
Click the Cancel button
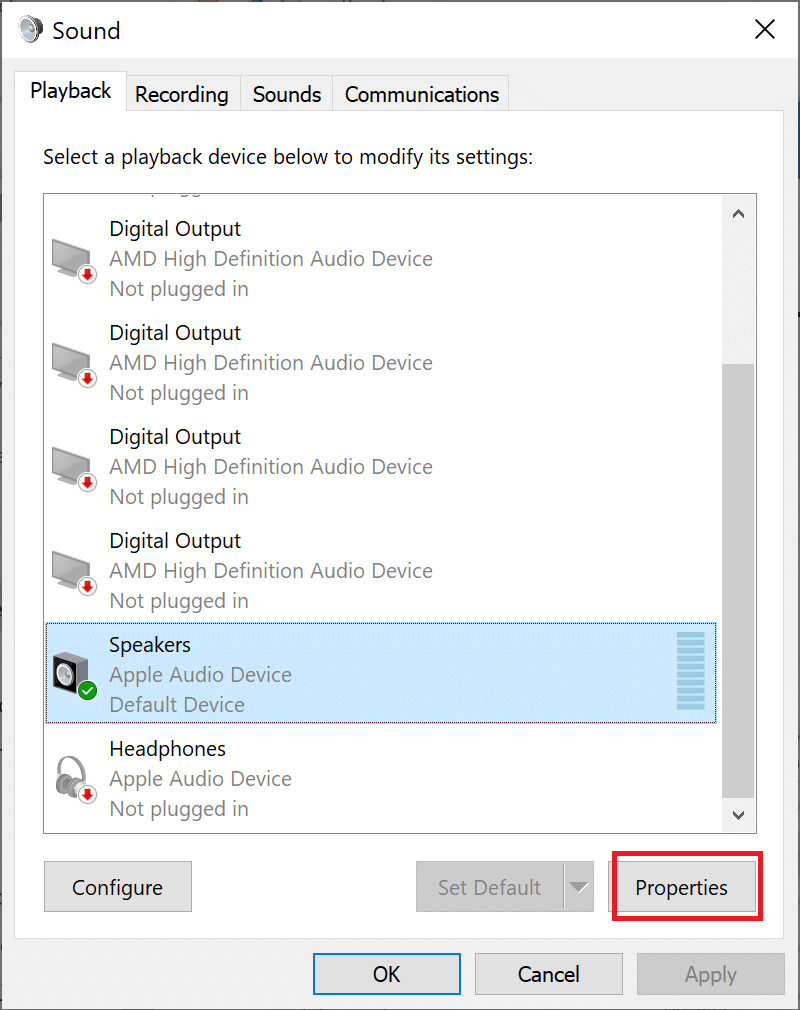(549, 974)
